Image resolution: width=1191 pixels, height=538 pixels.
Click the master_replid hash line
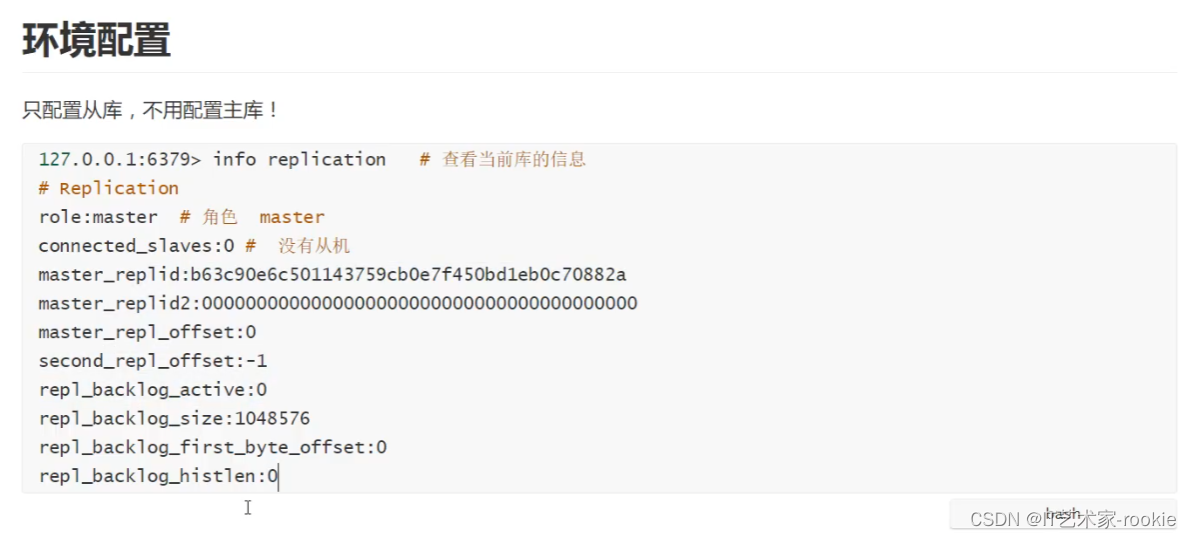tap(332, 274)
